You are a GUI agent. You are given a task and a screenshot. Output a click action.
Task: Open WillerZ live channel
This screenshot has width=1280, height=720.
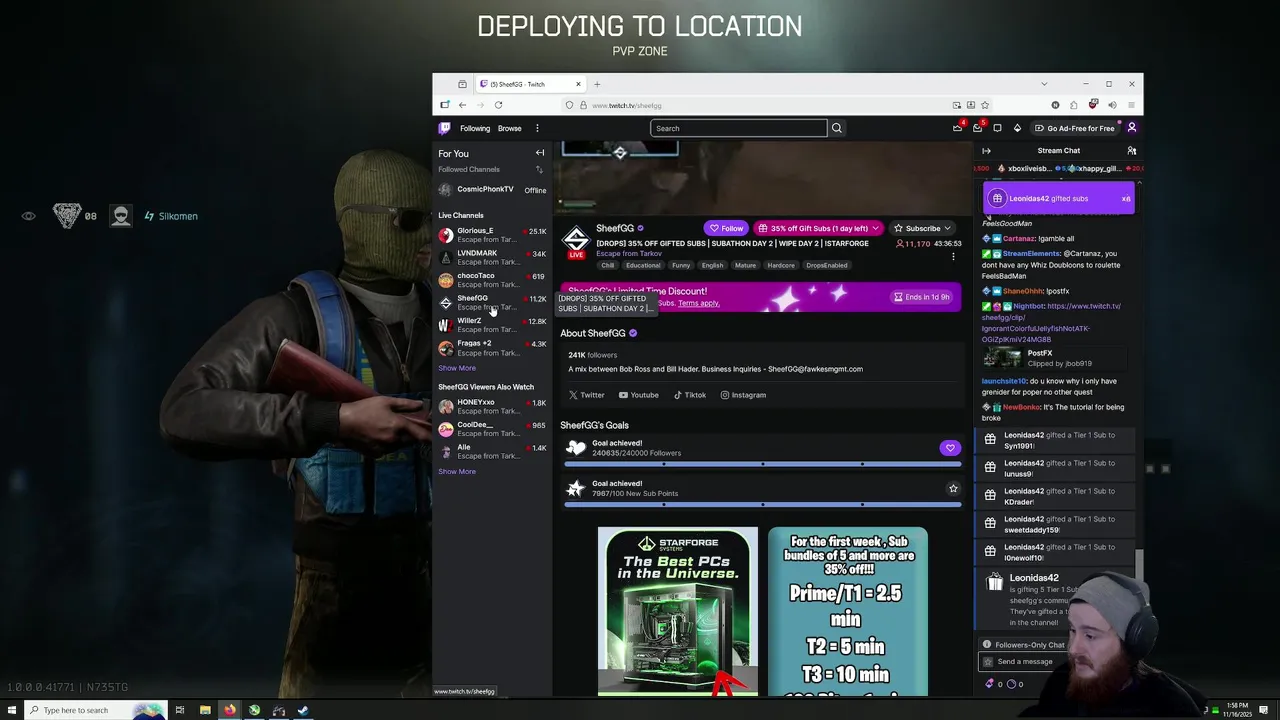pos(492,325)
